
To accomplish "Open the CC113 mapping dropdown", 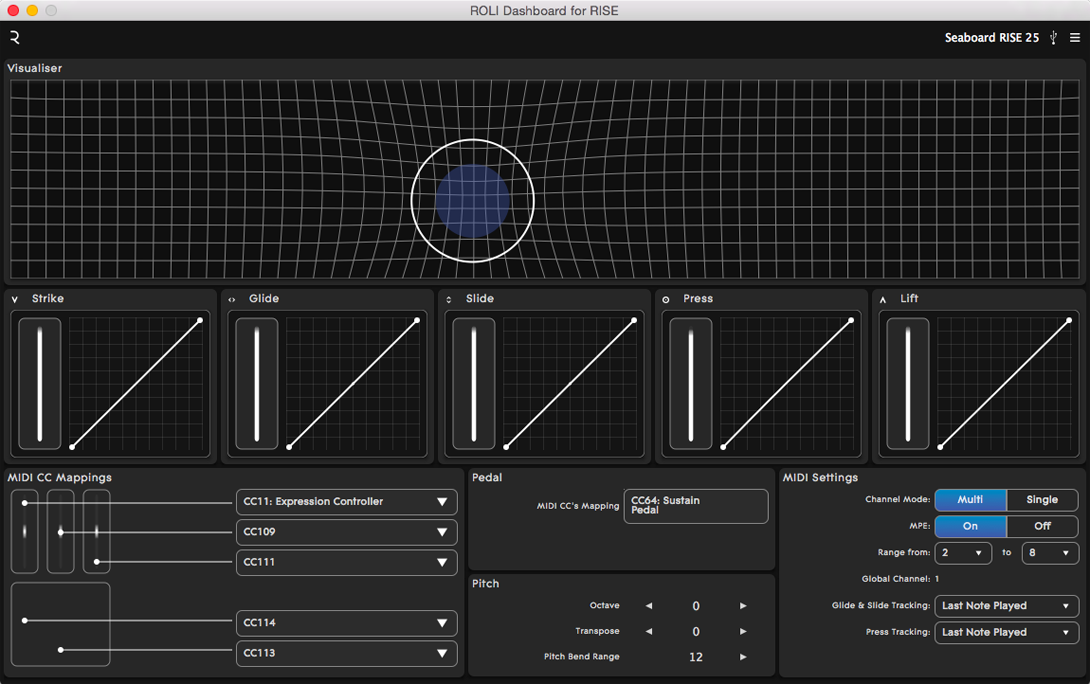I will (346, 653).
